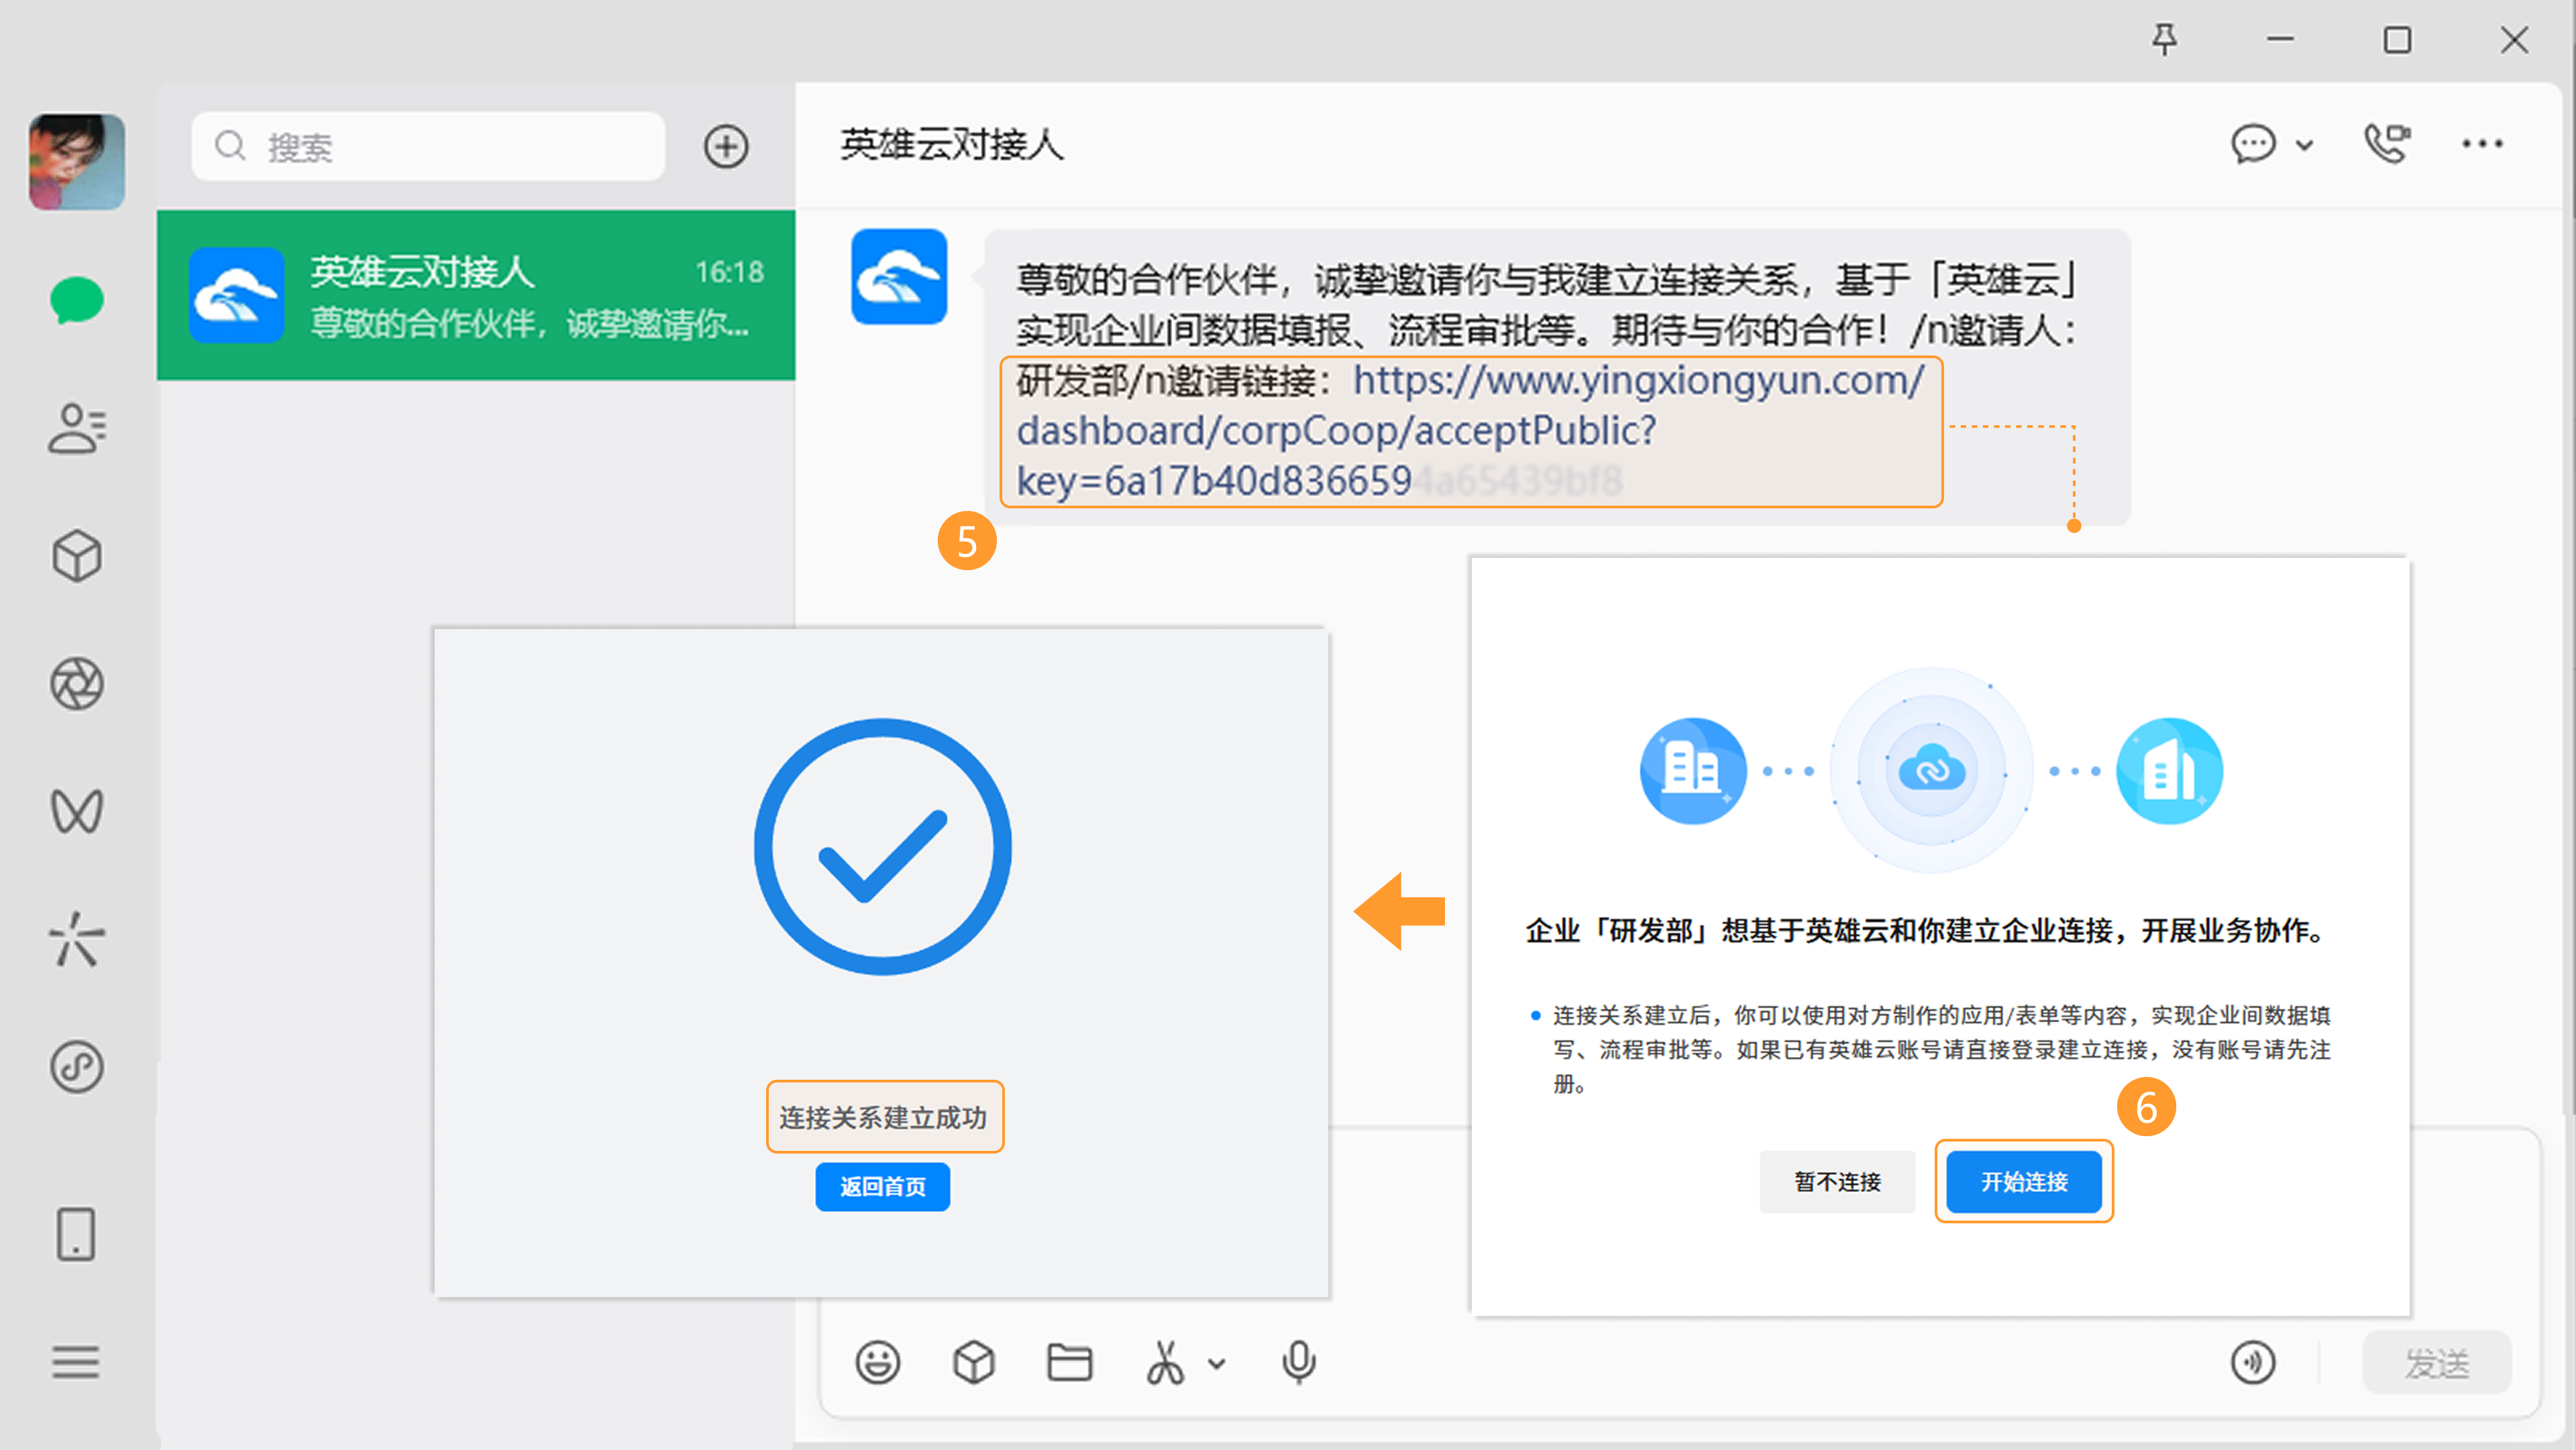Viewport: 2576px width, 1450px height.
Task: Open the contacts list icon
Action: [77, 428]
